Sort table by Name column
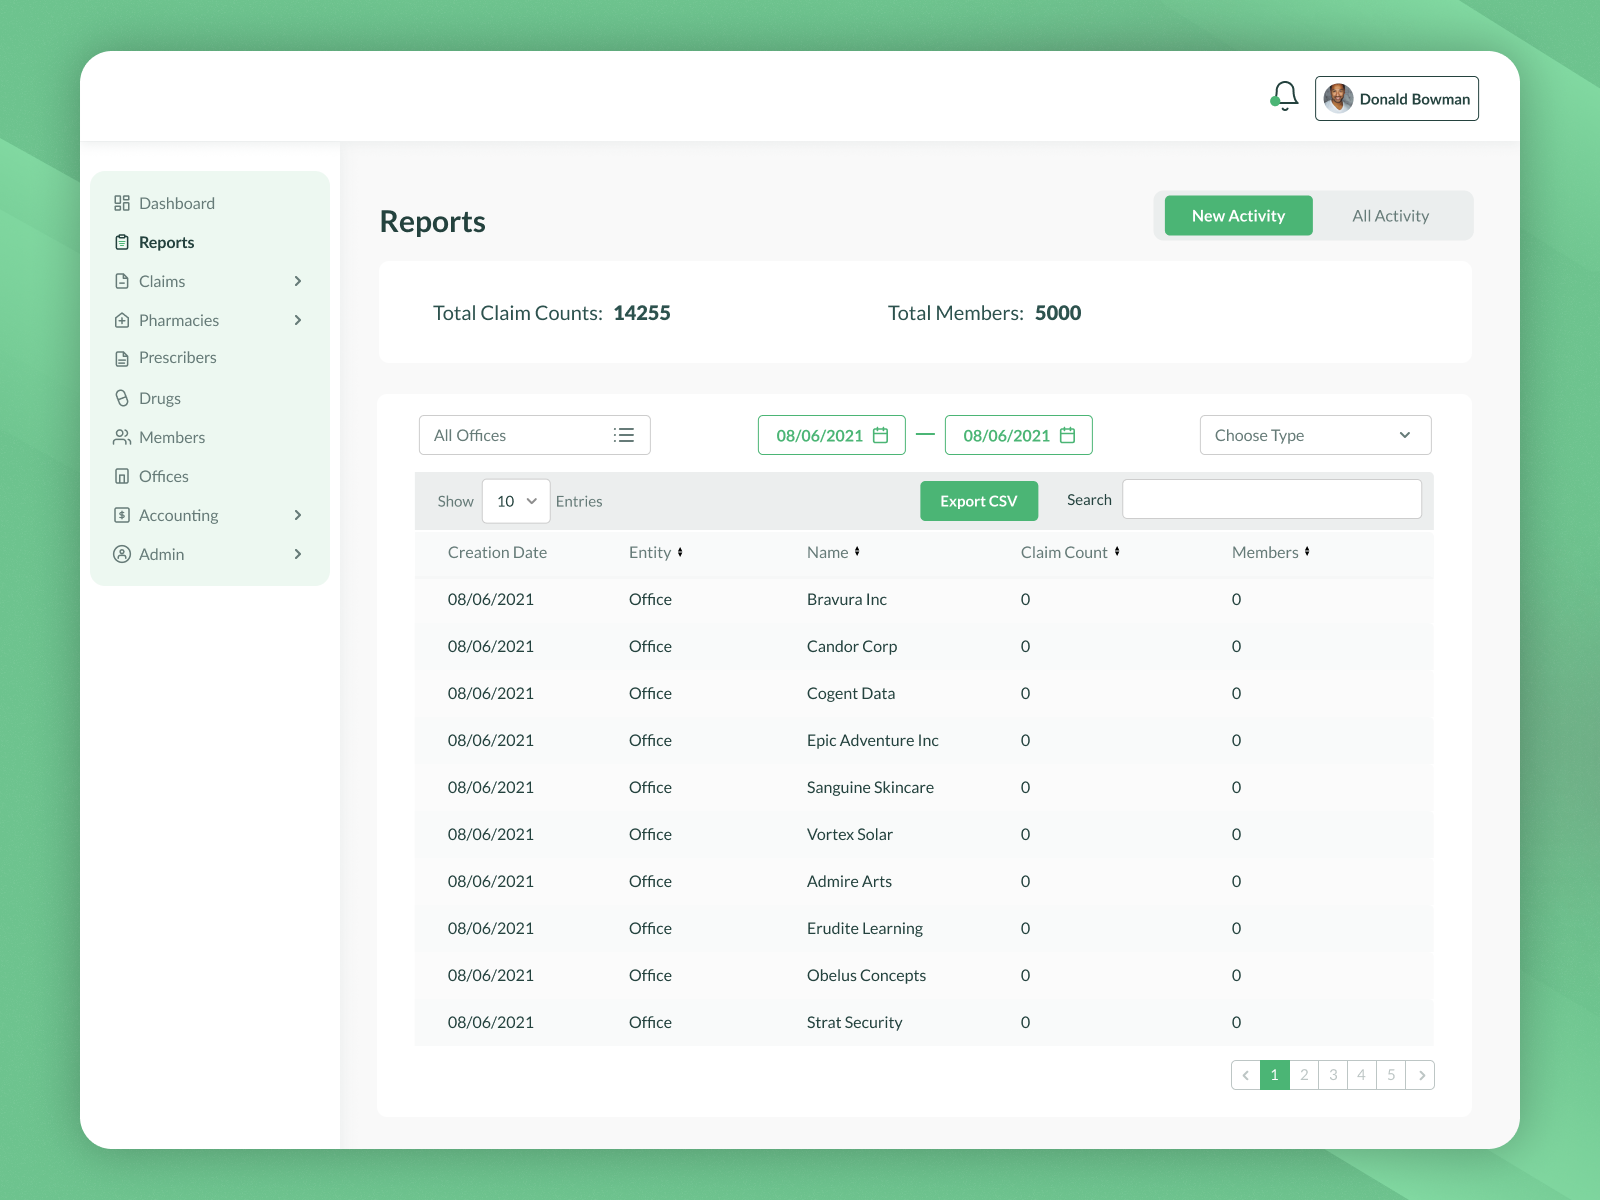The image size is (1600, 1200). pos(857,552)
